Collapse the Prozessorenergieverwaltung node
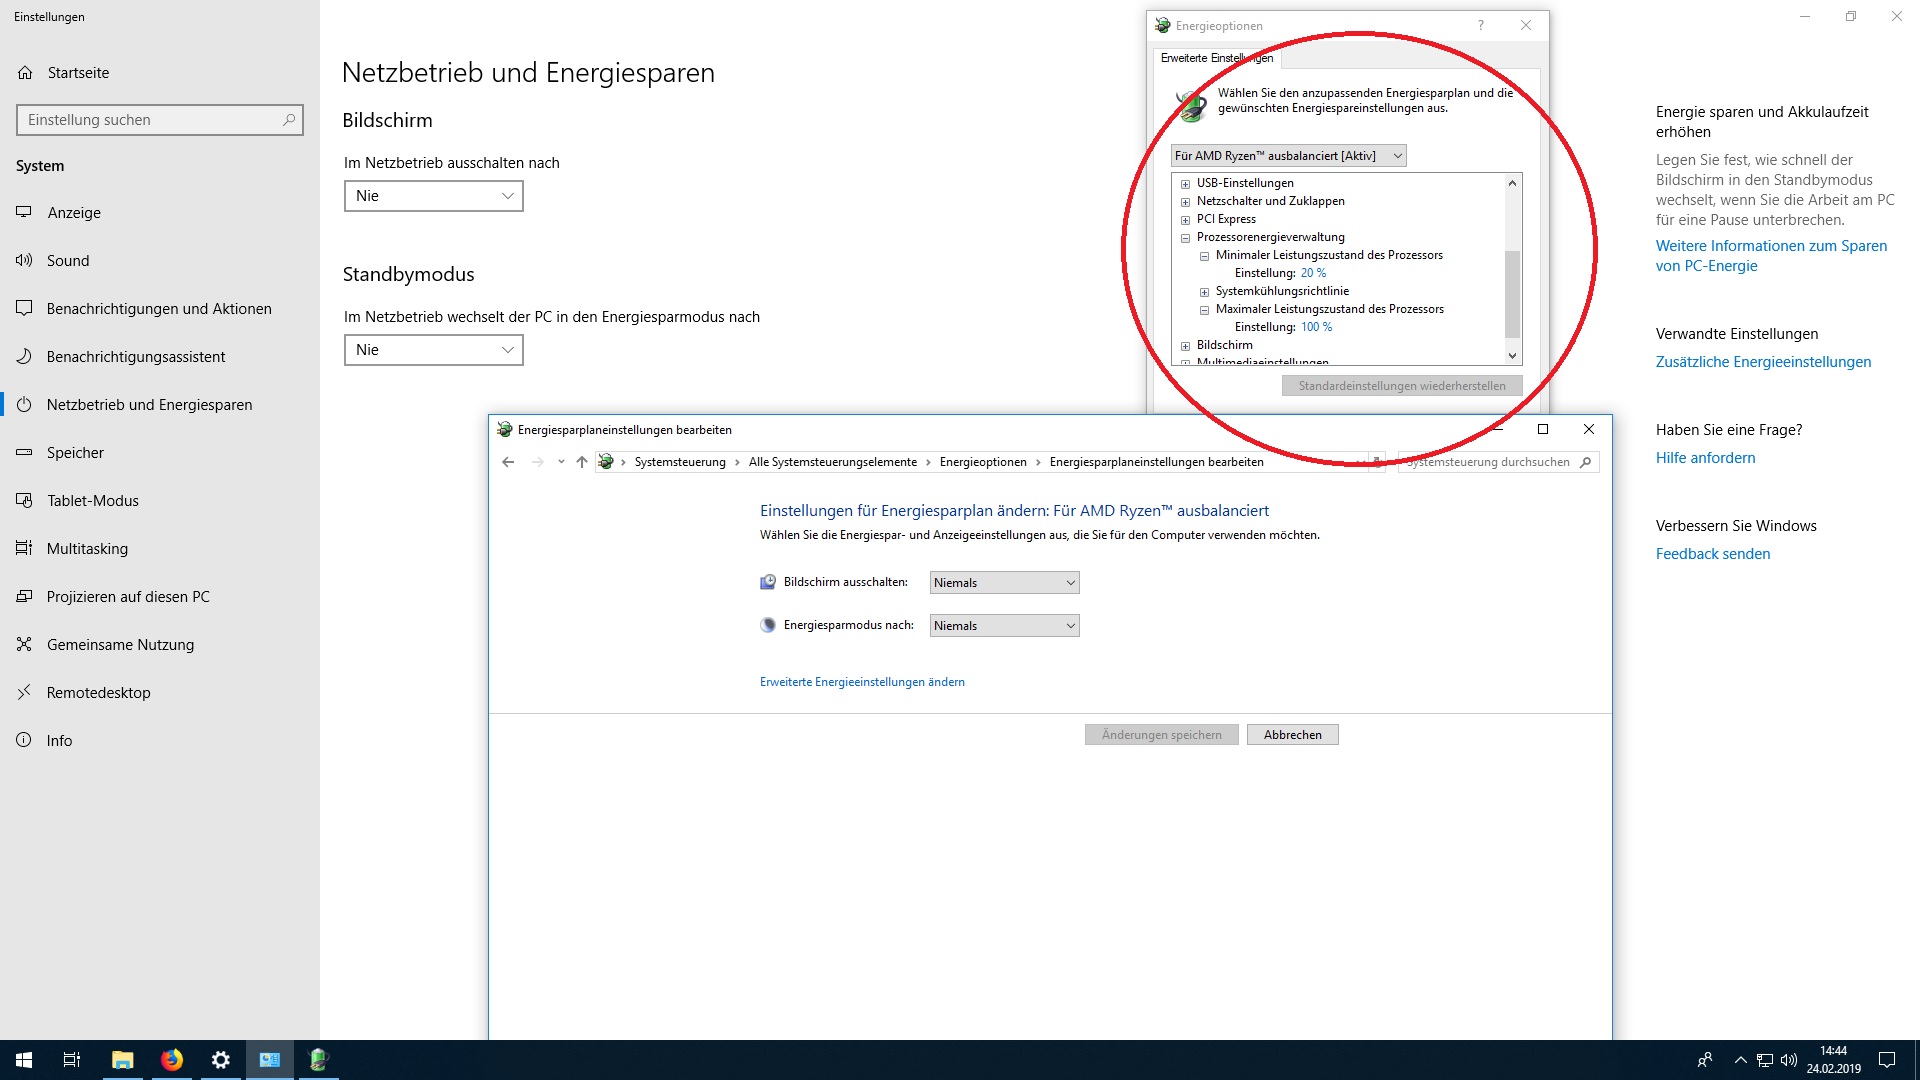This screenshot has width=1920, height=1080. pos(1185,238)
